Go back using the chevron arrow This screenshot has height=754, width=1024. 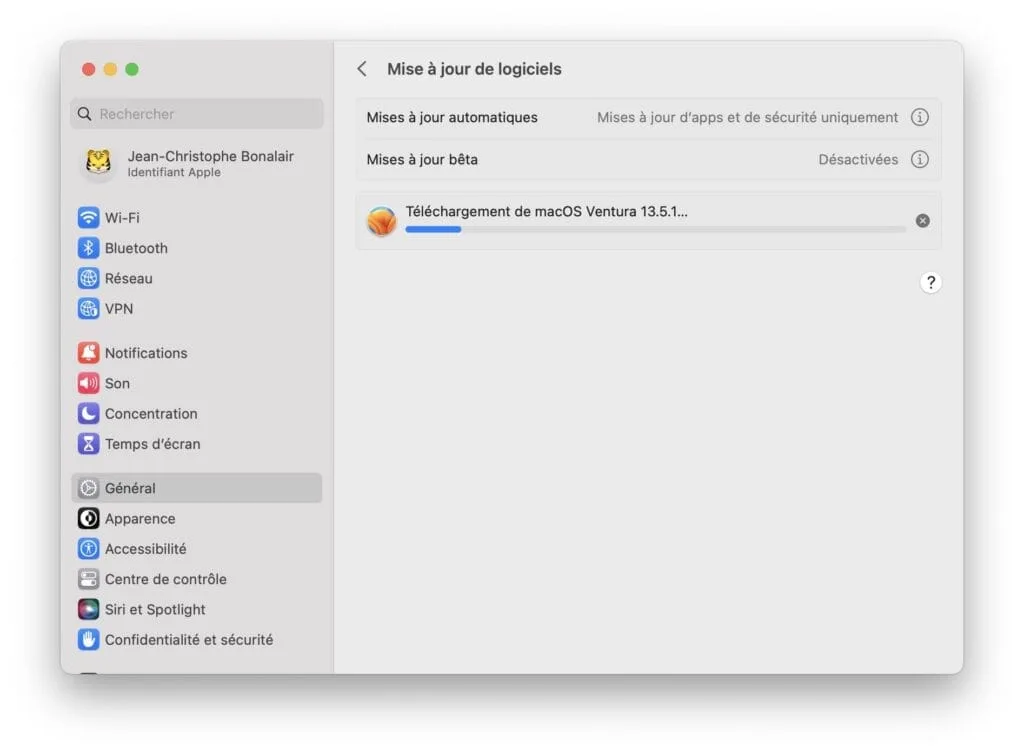point(362,69)
